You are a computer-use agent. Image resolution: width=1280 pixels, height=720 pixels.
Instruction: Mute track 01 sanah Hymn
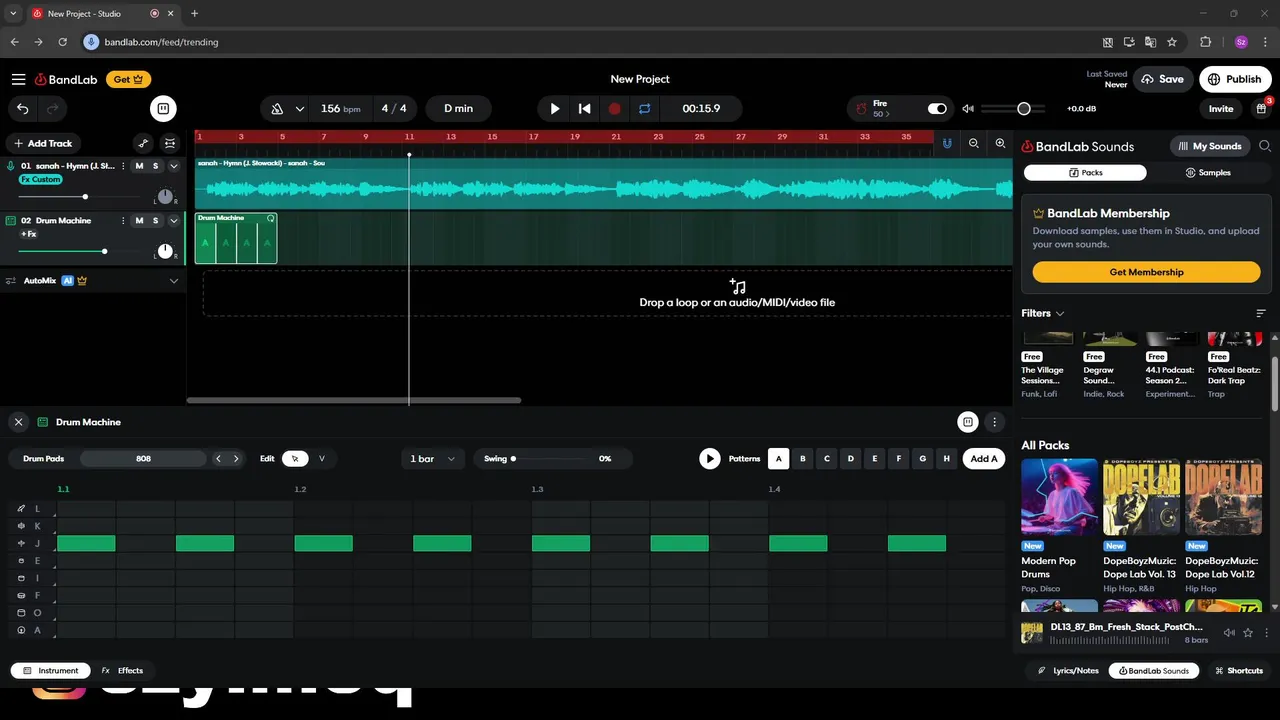coord(139,166)
